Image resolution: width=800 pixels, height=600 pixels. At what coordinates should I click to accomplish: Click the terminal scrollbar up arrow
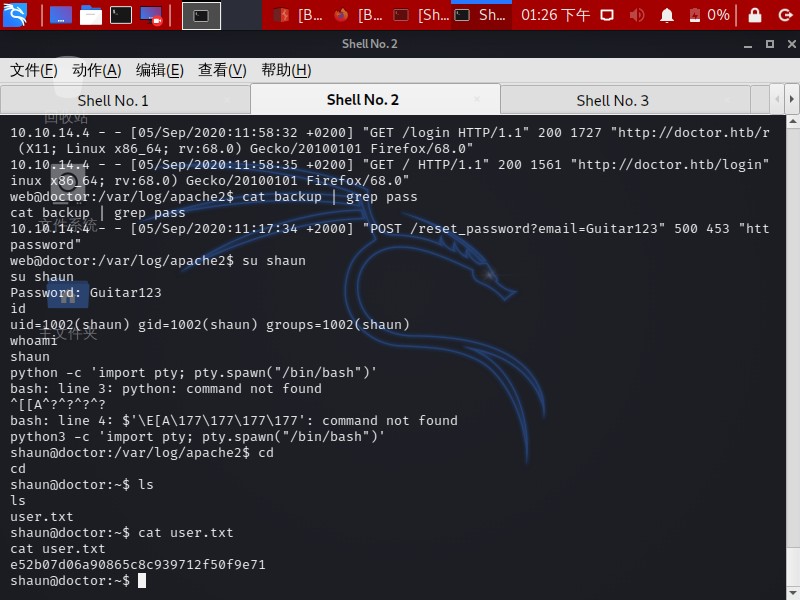[792, 121]
